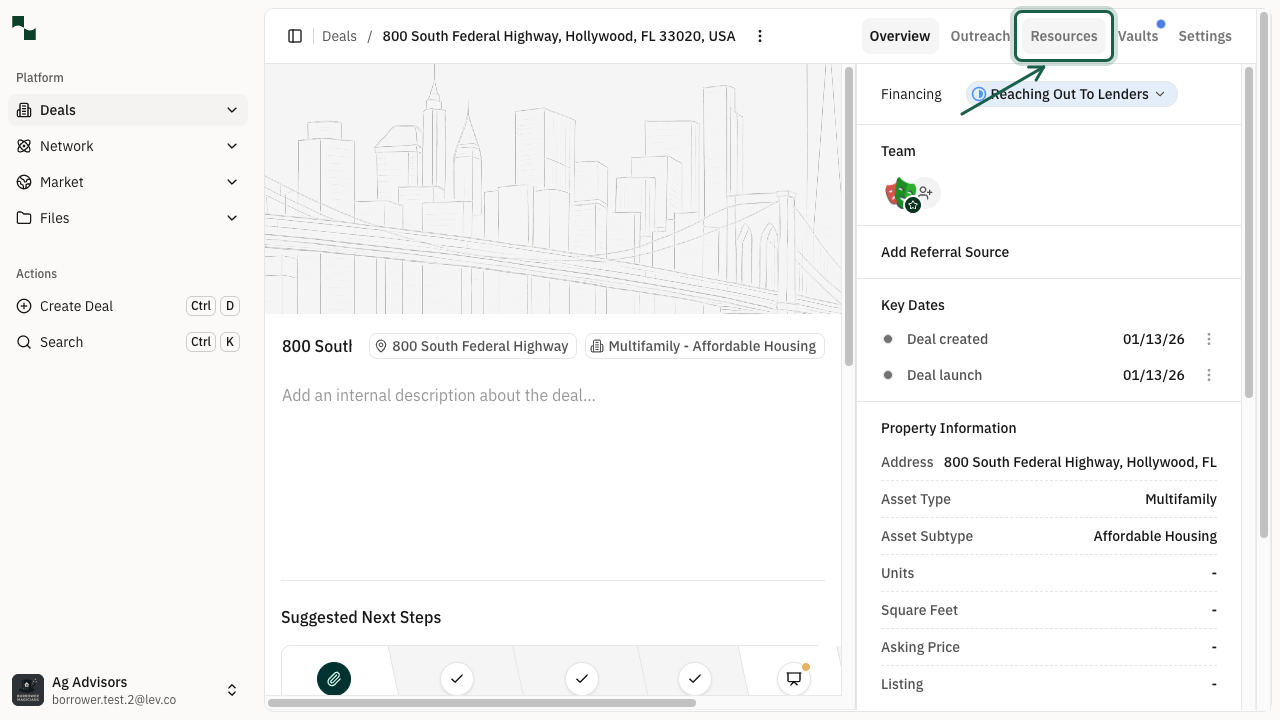Click the Network globe icon

pyautogui.click(x=22, y=146)
